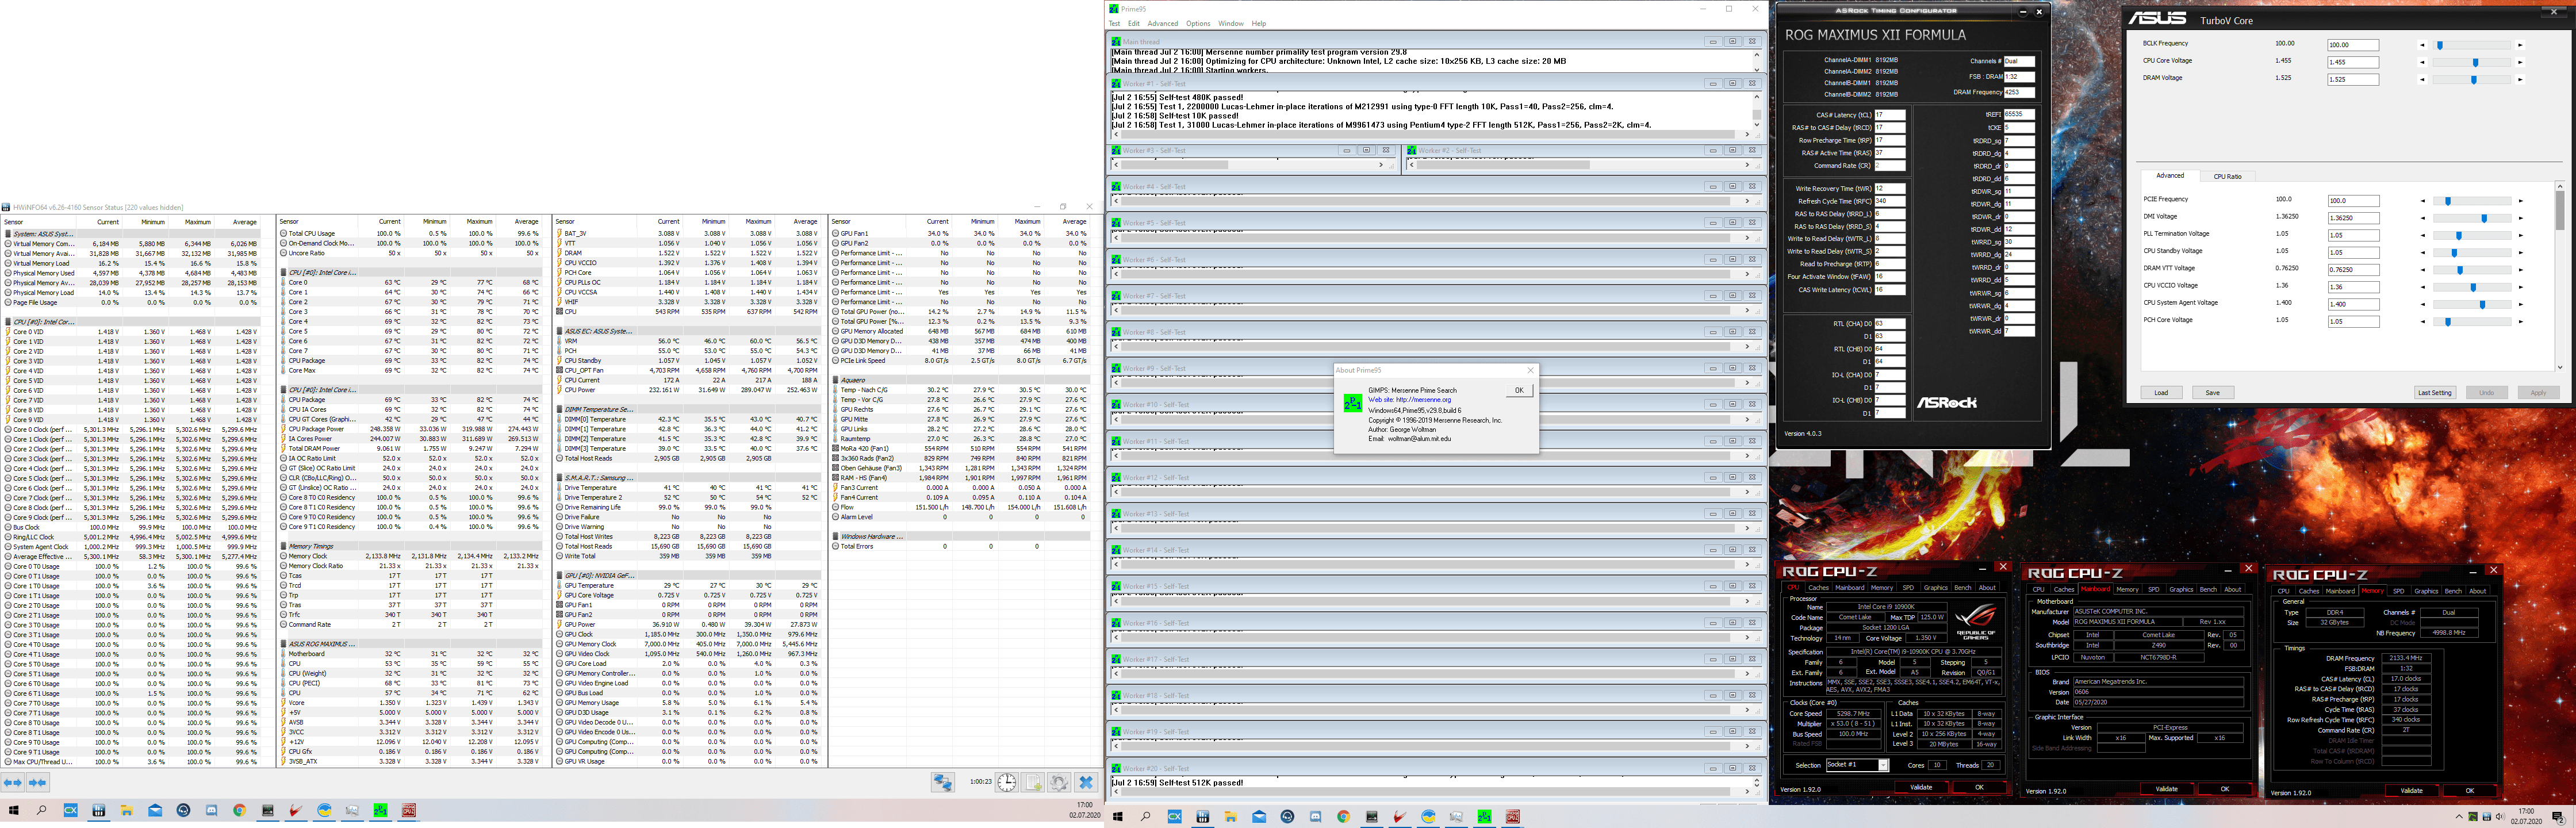Switch to CPU Ratio tab in TurboV Core
2576x828 pixels.
2227,176
